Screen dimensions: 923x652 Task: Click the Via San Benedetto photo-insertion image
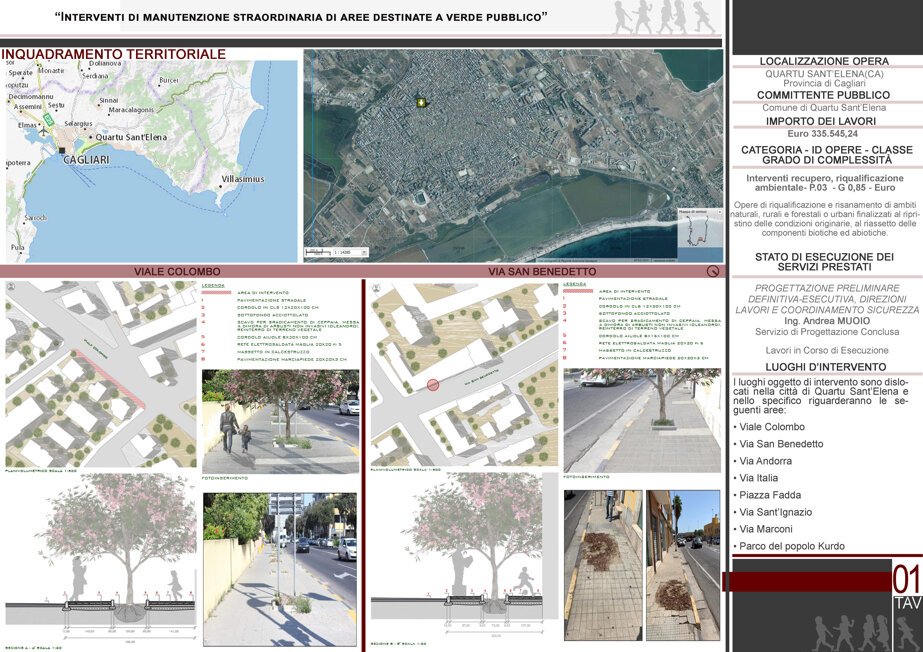pos(642,420)
